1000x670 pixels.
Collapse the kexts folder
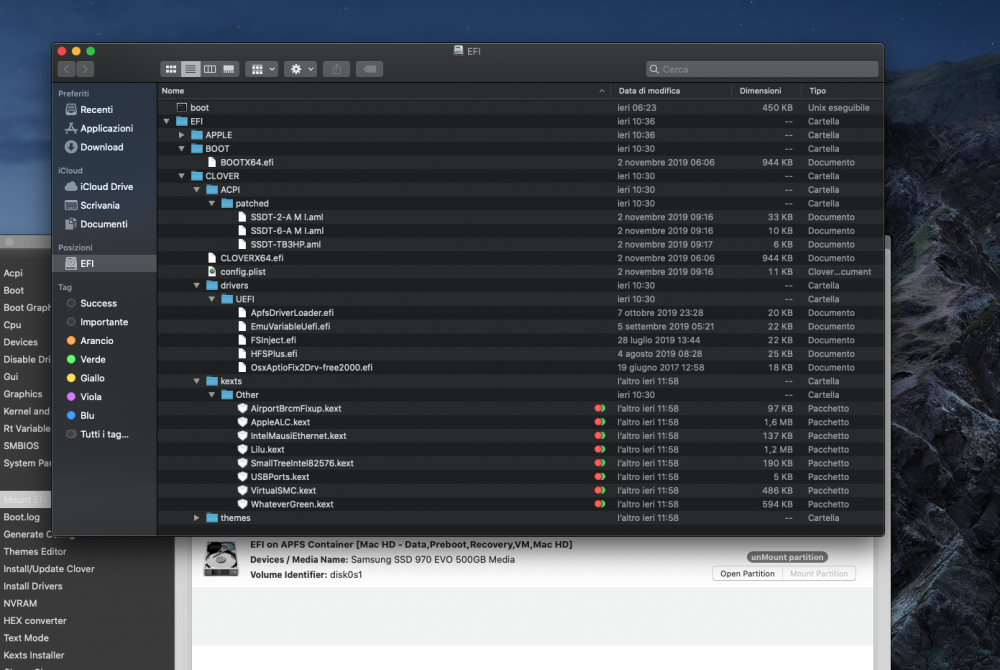(196, 381)
